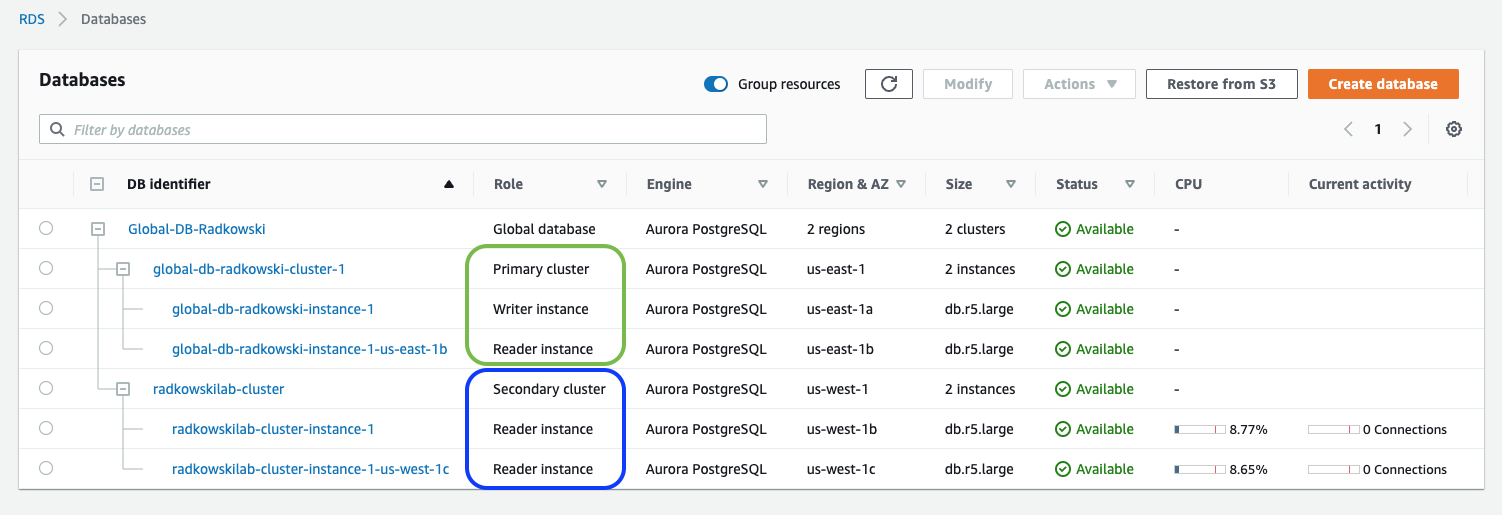
Task: Select radio button for radkowskilab-cluster
Action: [46, 389]
